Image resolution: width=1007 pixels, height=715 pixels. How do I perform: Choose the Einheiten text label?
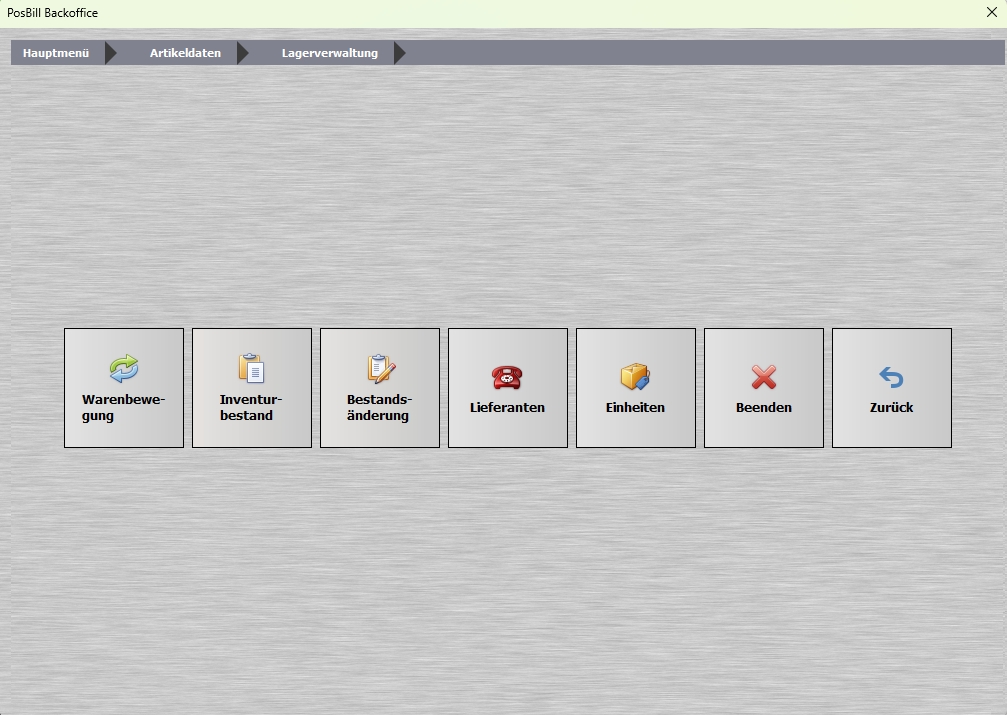[x=635, y=408]
